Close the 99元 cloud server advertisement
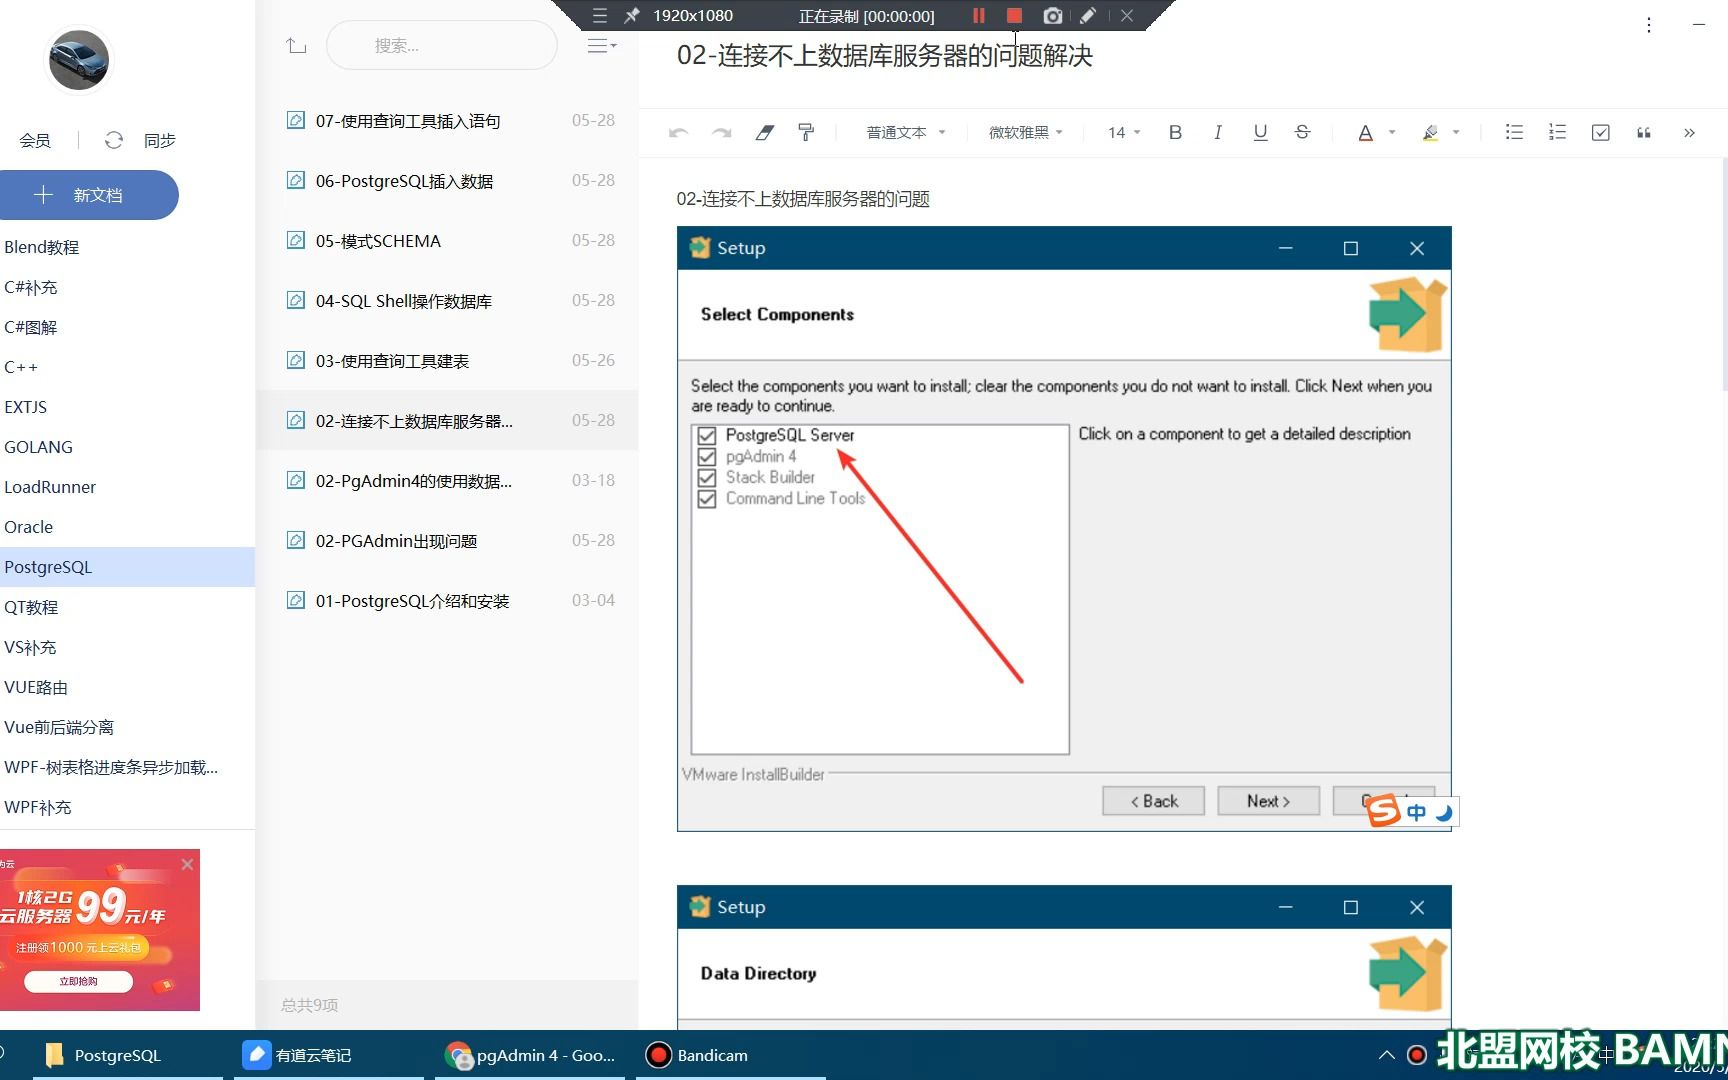Viewport: 1728px width, 1080px height. 187,864
